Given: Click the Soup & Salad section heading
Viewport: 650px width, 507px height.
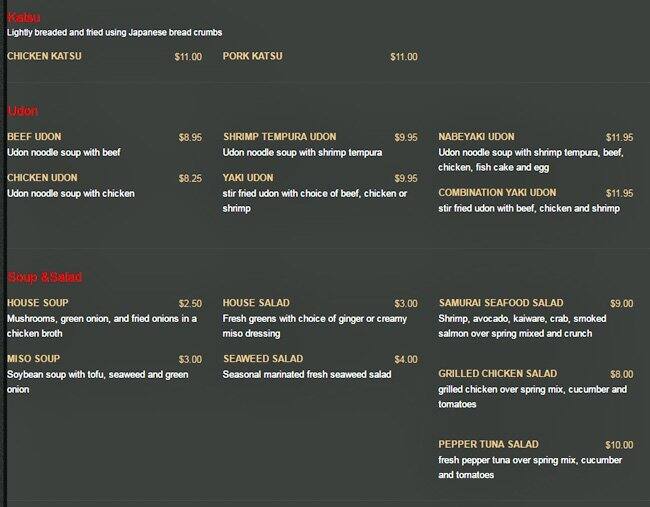Looking at the screenshot, I should point(45,276).
